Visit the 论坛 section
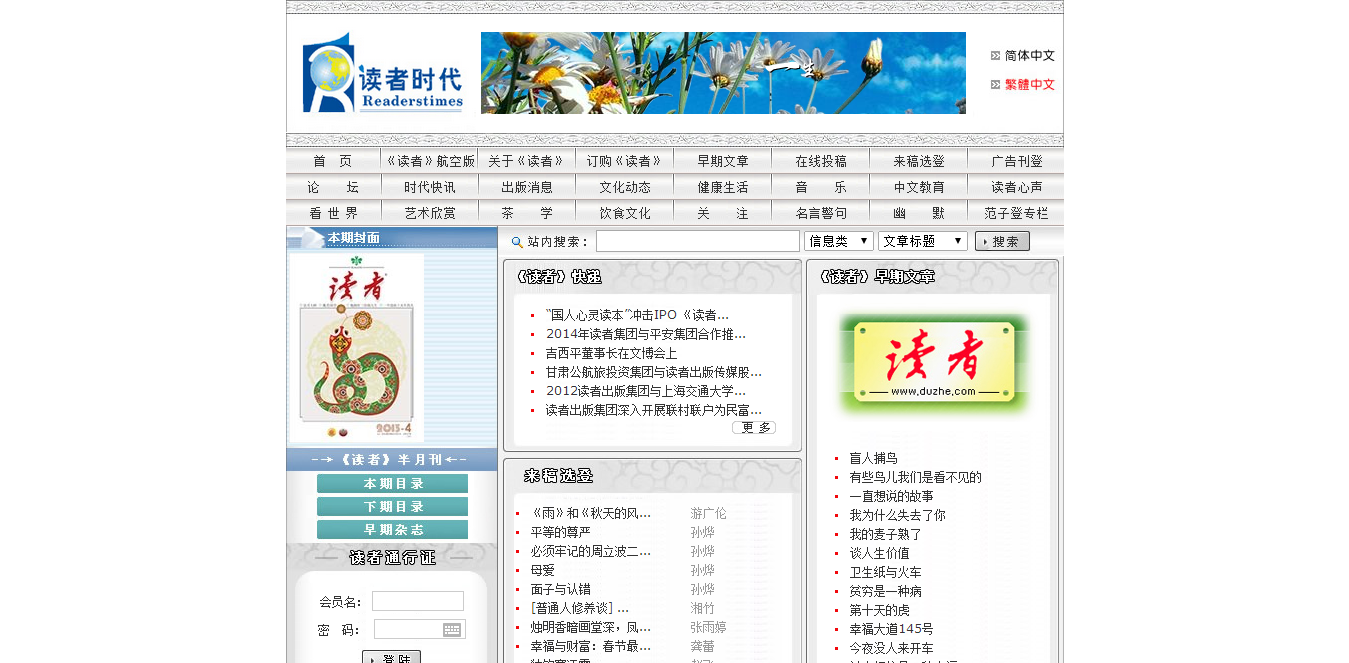Screen dimensions: 1349x663 click(333, 187)
